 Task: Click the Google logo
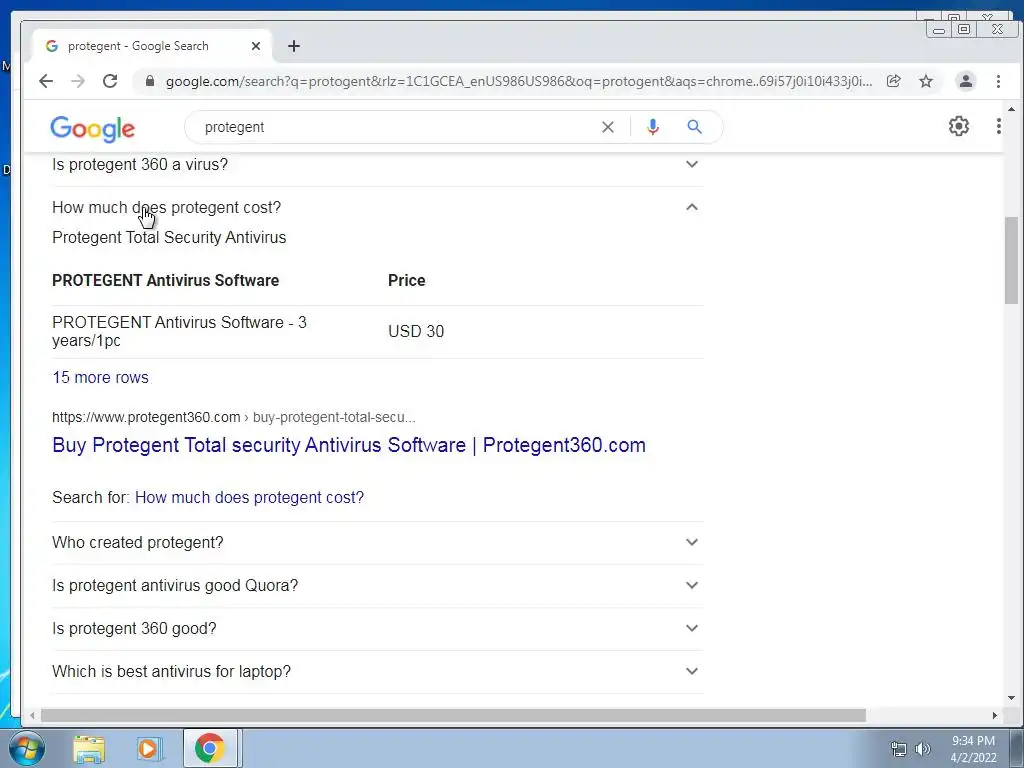pyautogui.click(x=93, y=129)
